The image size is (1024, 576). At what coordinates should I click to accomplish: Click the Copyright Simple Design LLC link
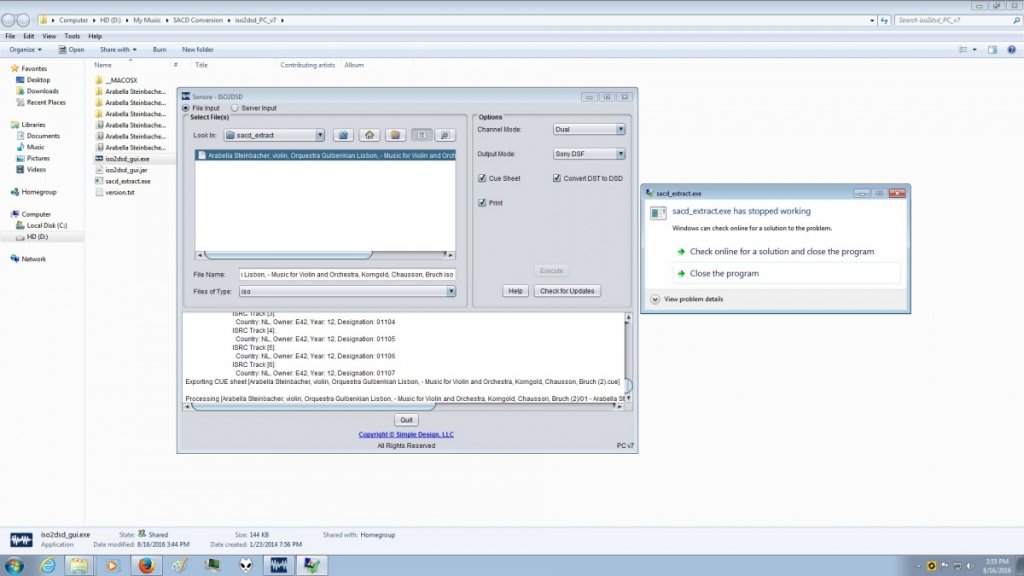[x=406, y=434]
